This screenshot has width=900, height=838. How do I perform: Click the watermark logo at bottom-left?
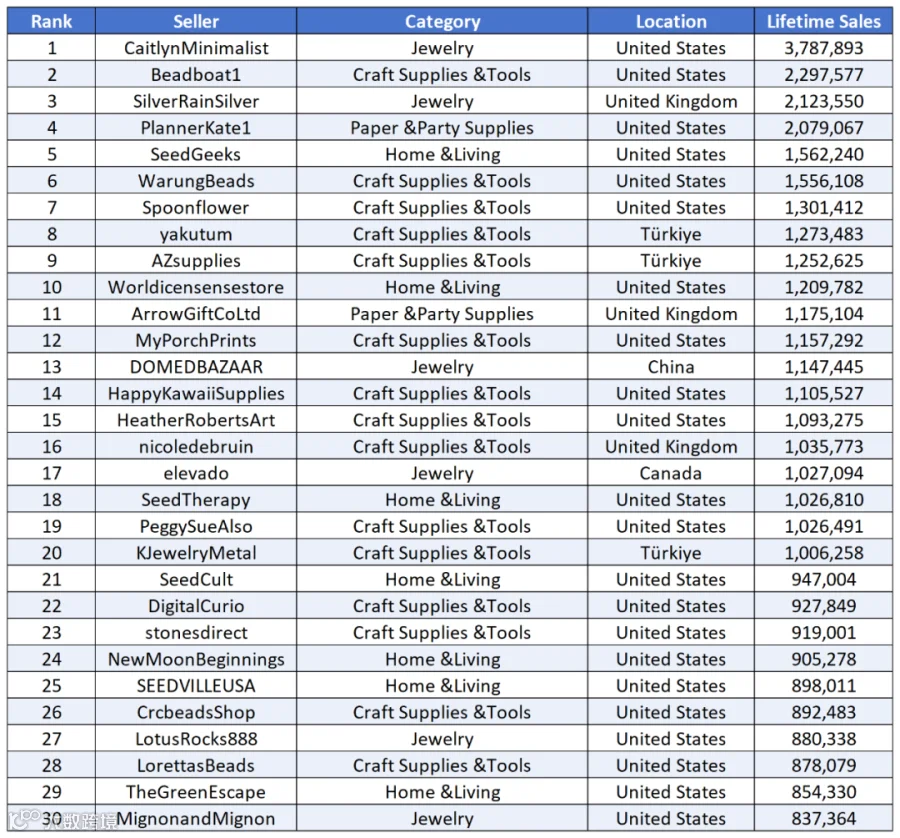click(62, 820)
